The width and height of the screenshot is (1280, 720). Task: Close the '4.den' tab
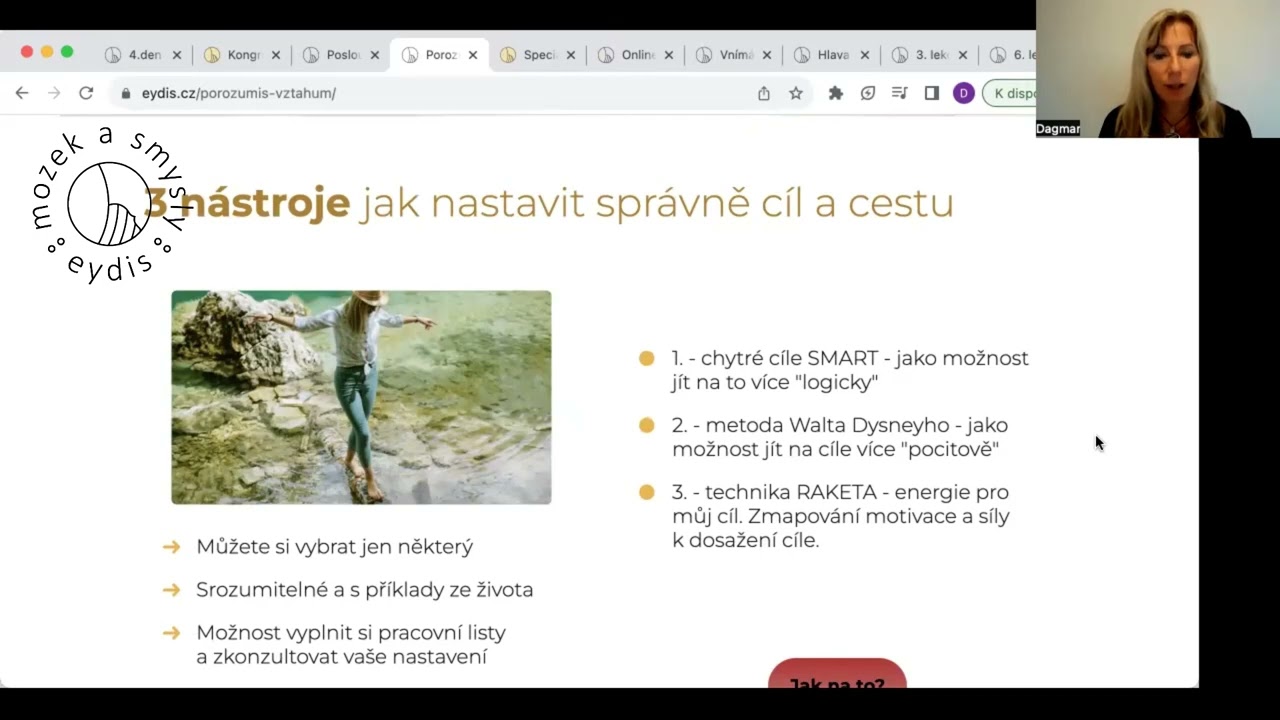177,55
